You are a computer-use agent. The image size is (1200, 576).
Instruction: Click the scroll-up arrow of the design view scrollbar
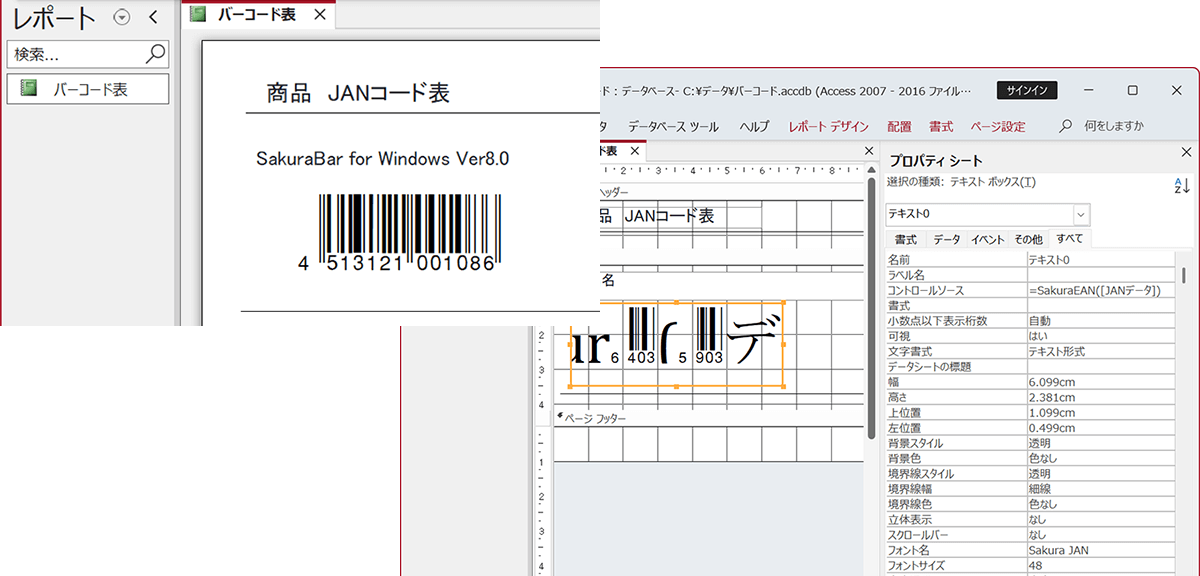pos(871,170)
